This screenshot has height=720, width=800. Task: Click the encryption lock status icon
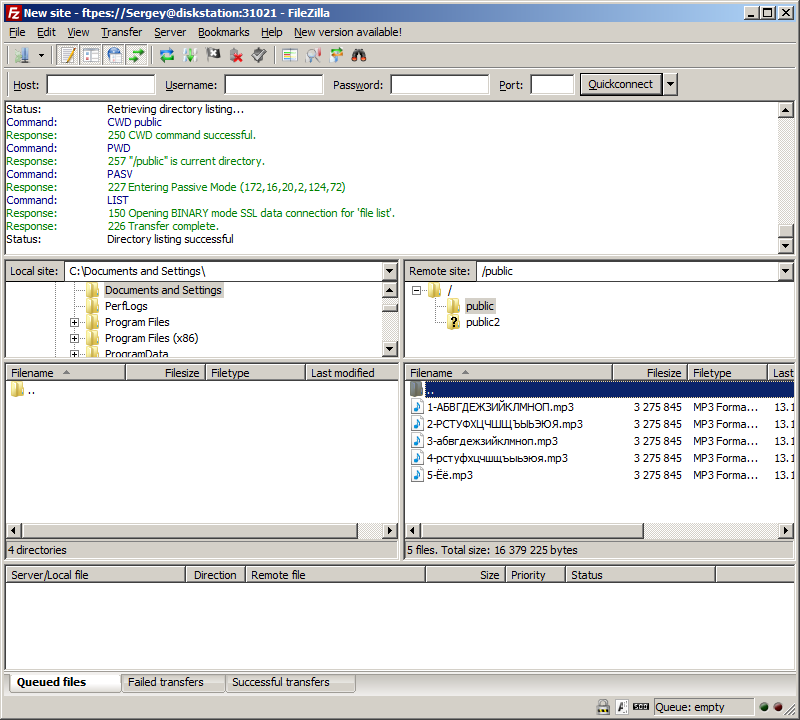pos(603,707)
